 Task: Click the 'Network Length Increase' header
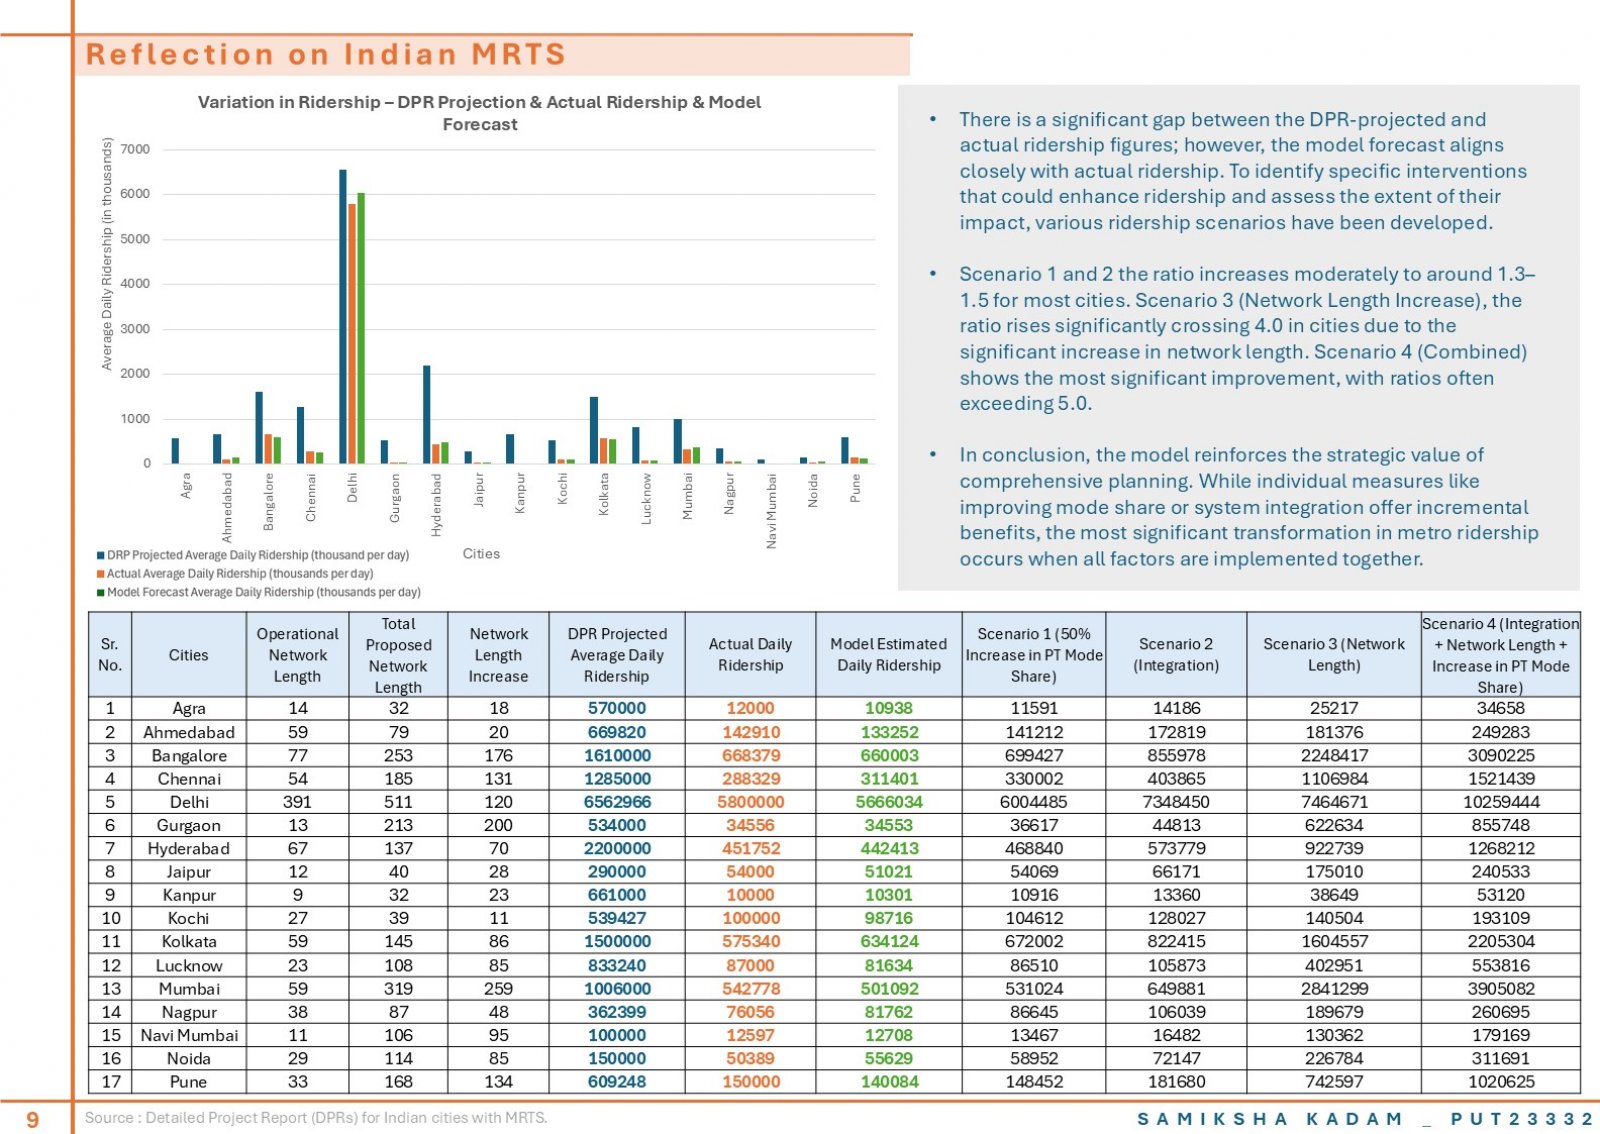(x=498, y=655)
